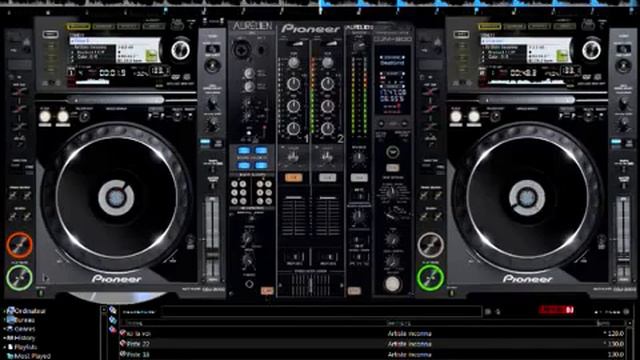The height and width of the screenshot is (360, 640).
Task: Toggle bottom-right blue Sound Color FX button
Action: [x=261, y=165]
